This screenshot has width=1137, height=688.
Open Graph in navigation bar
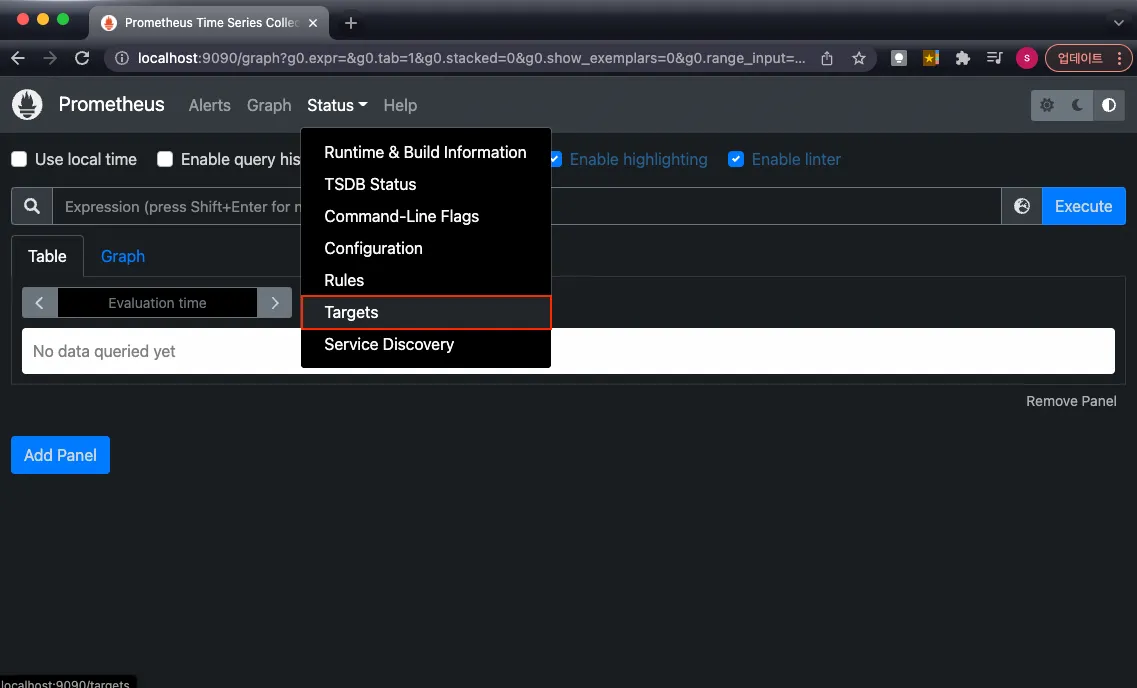(269, 105)
